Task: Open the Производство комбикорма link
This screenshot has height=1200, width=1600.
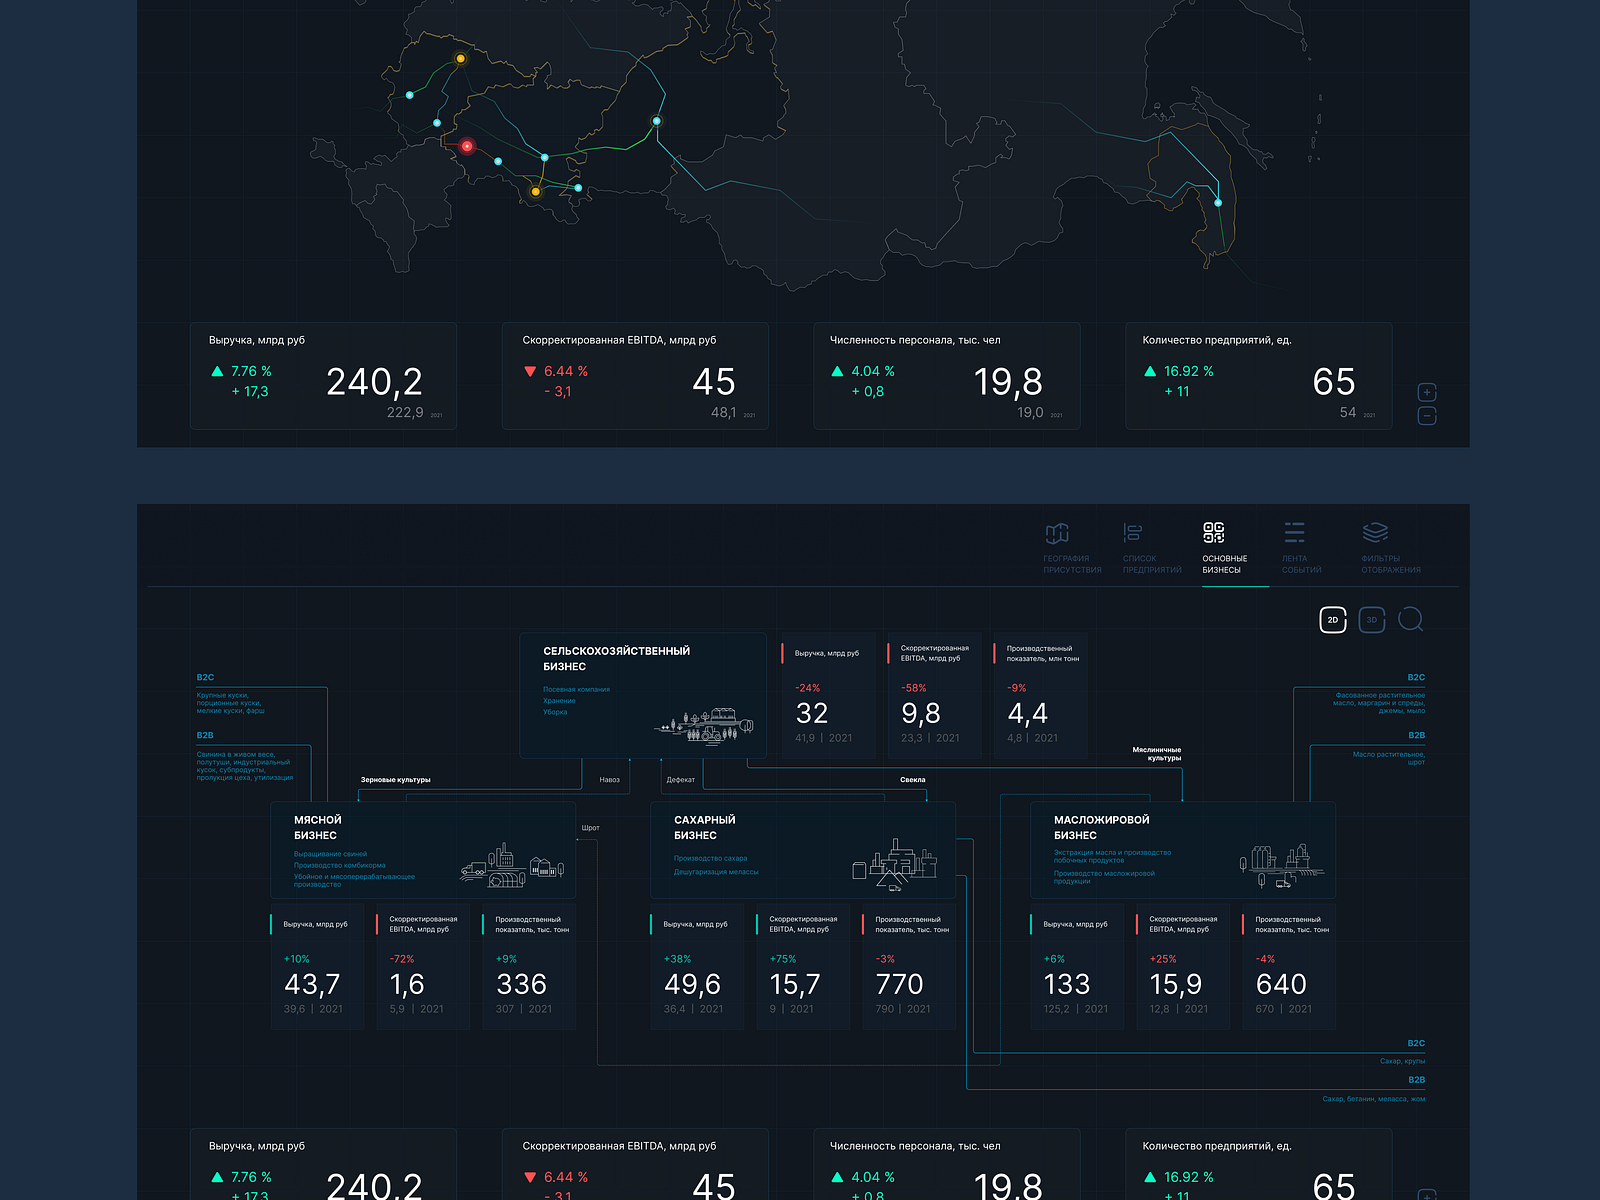Action: click(x=339, y=865)
